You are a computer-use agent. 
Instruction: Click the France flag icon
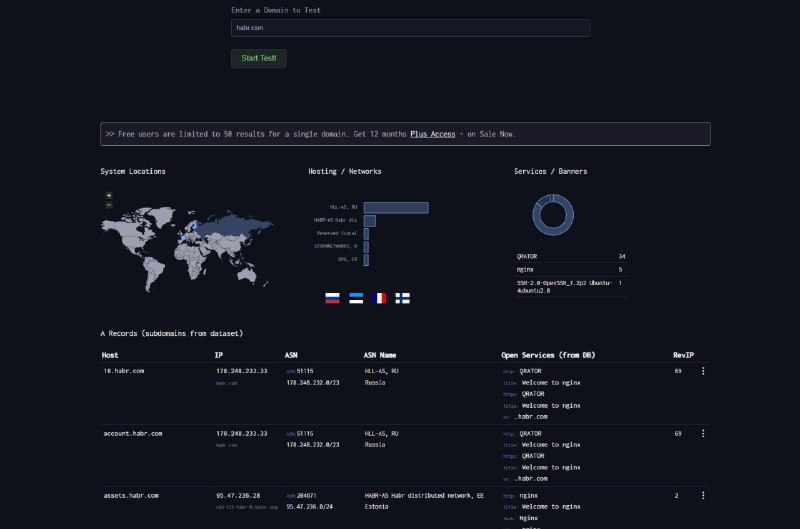[379, 298]
